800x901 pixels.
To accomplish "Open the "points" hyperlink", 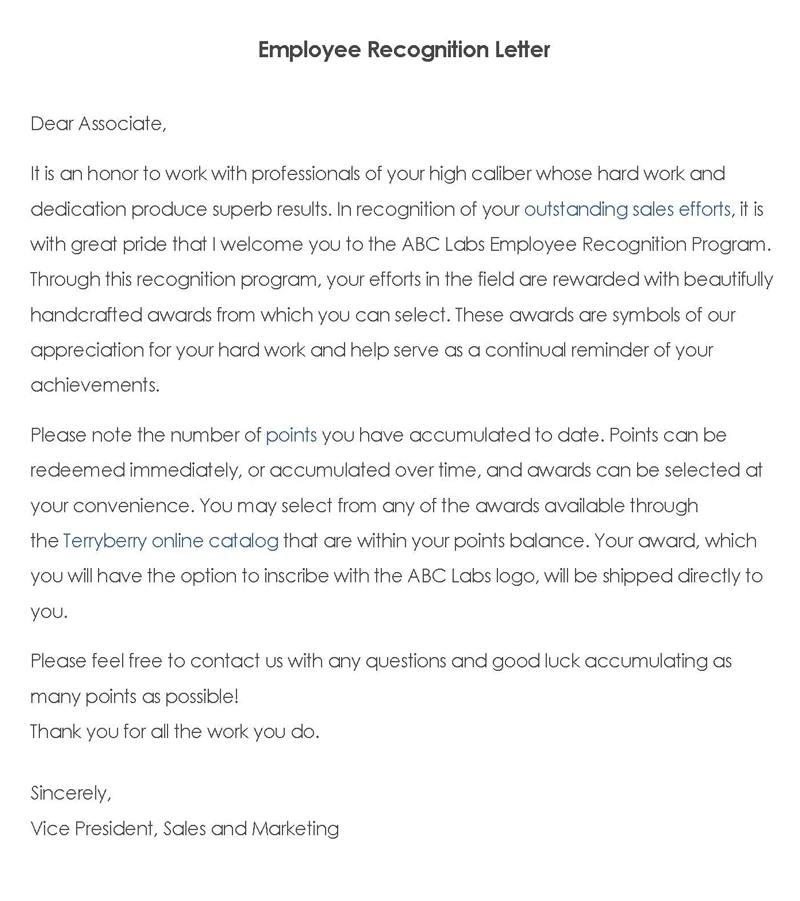I will (x=291, y=435).
